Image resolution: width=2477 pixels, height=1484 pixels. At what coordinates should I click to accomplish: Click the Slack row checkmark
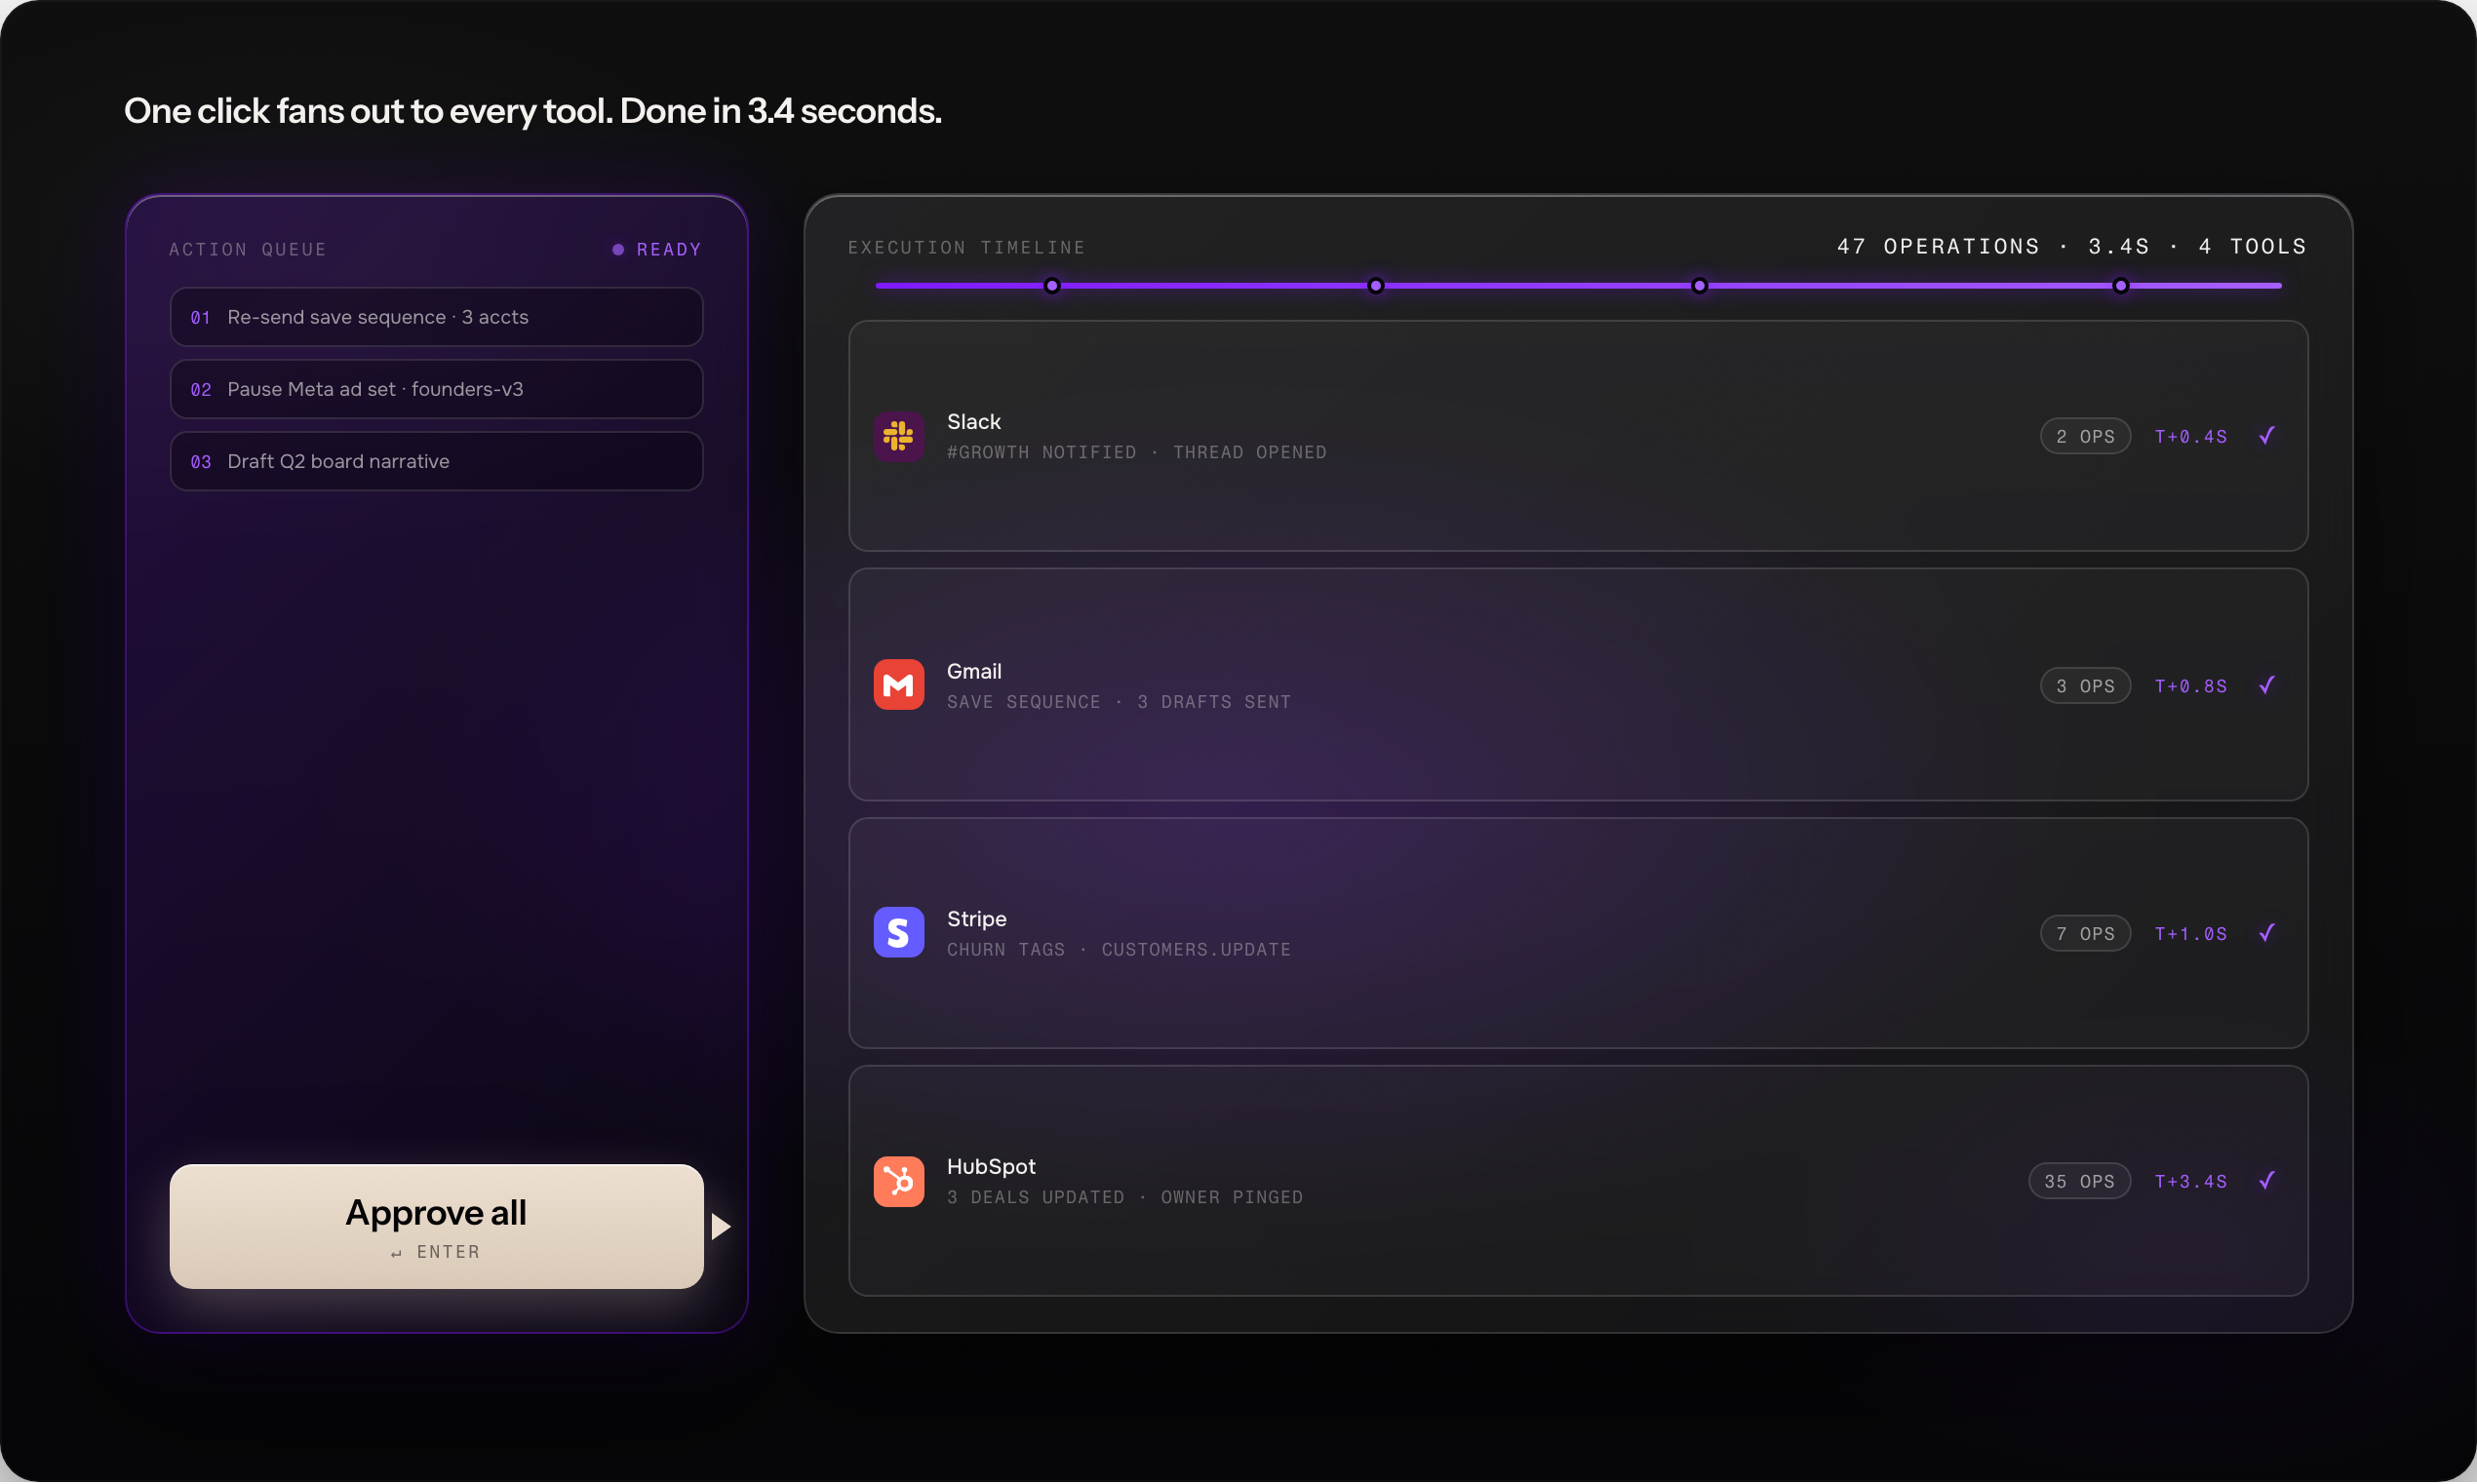(2267, 436)
